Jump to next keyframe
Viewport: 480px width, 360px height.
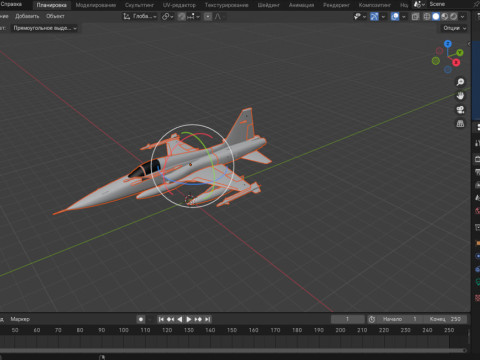(198, 319)
